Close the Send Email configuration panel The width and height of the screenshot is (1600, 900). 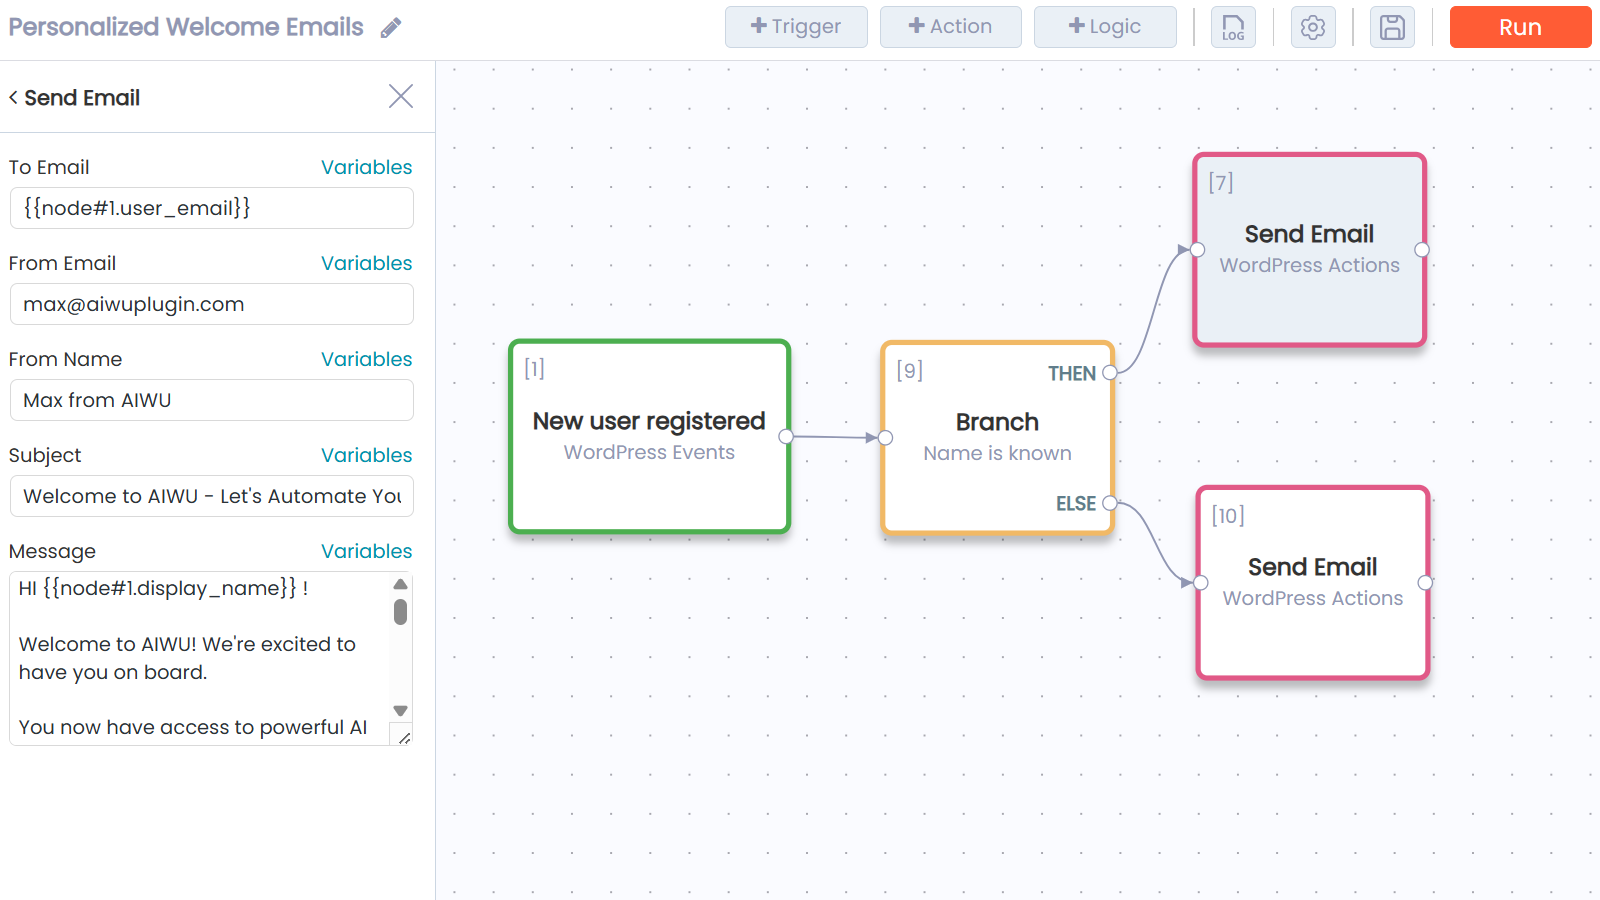point(401,96)
